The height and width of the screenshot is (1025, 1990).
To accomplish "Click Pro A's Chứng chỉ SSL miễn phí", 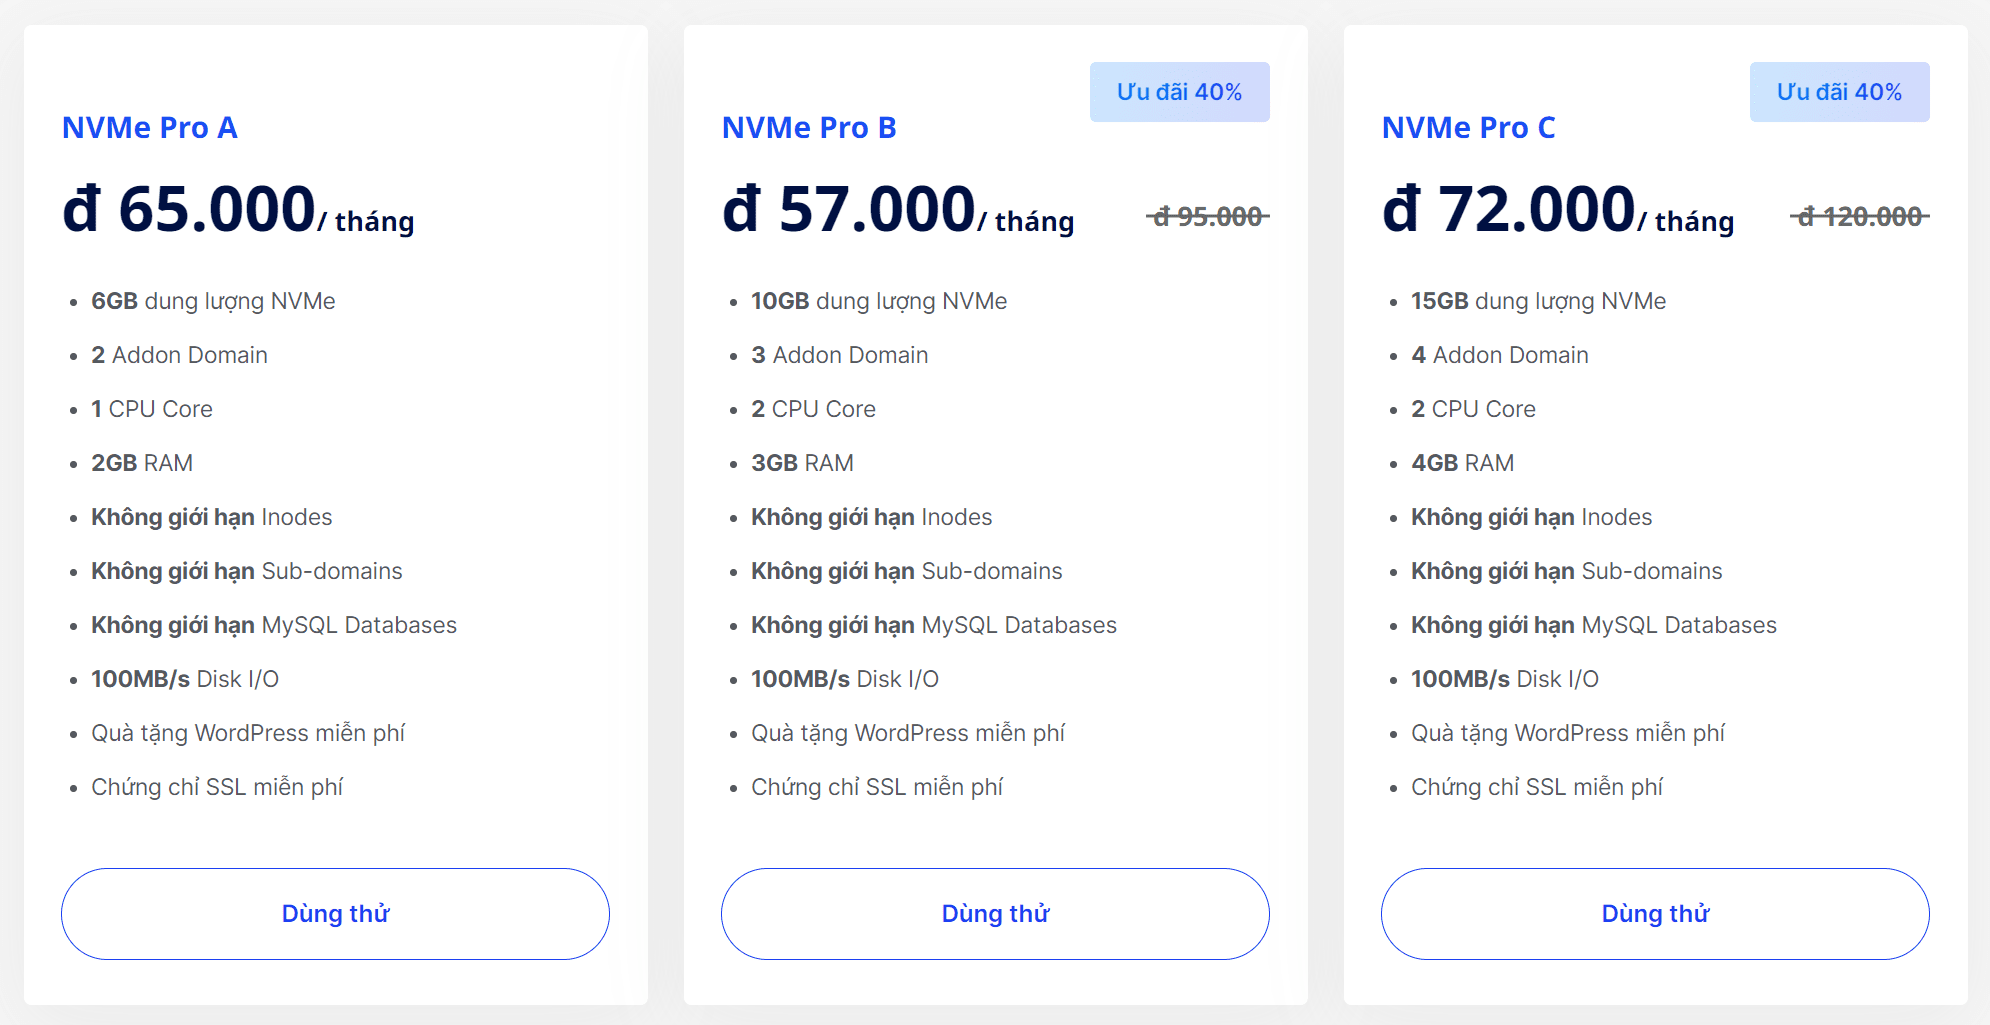I will [x=217, y=787].
